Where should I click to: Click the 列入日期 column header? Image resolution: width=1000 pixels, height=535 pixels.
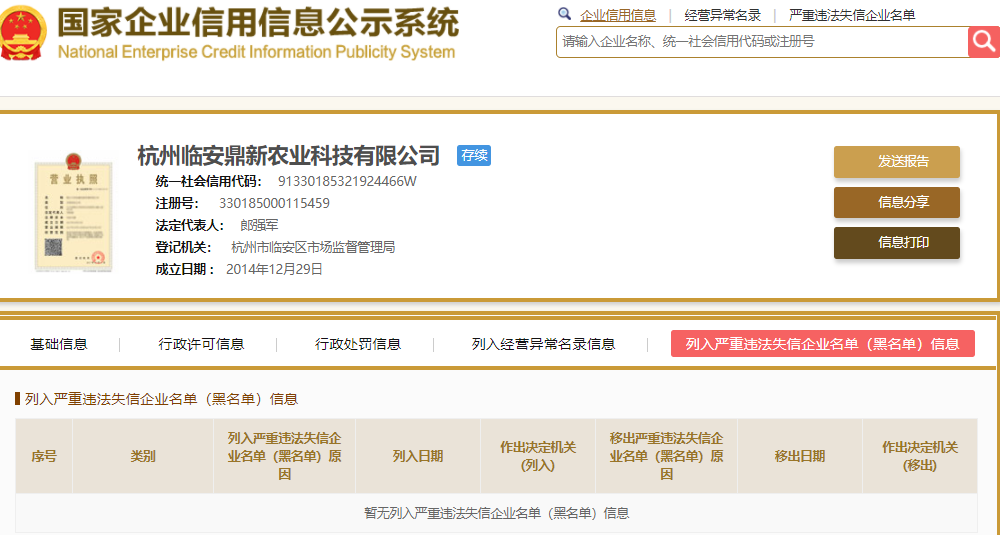pos(418,457)
